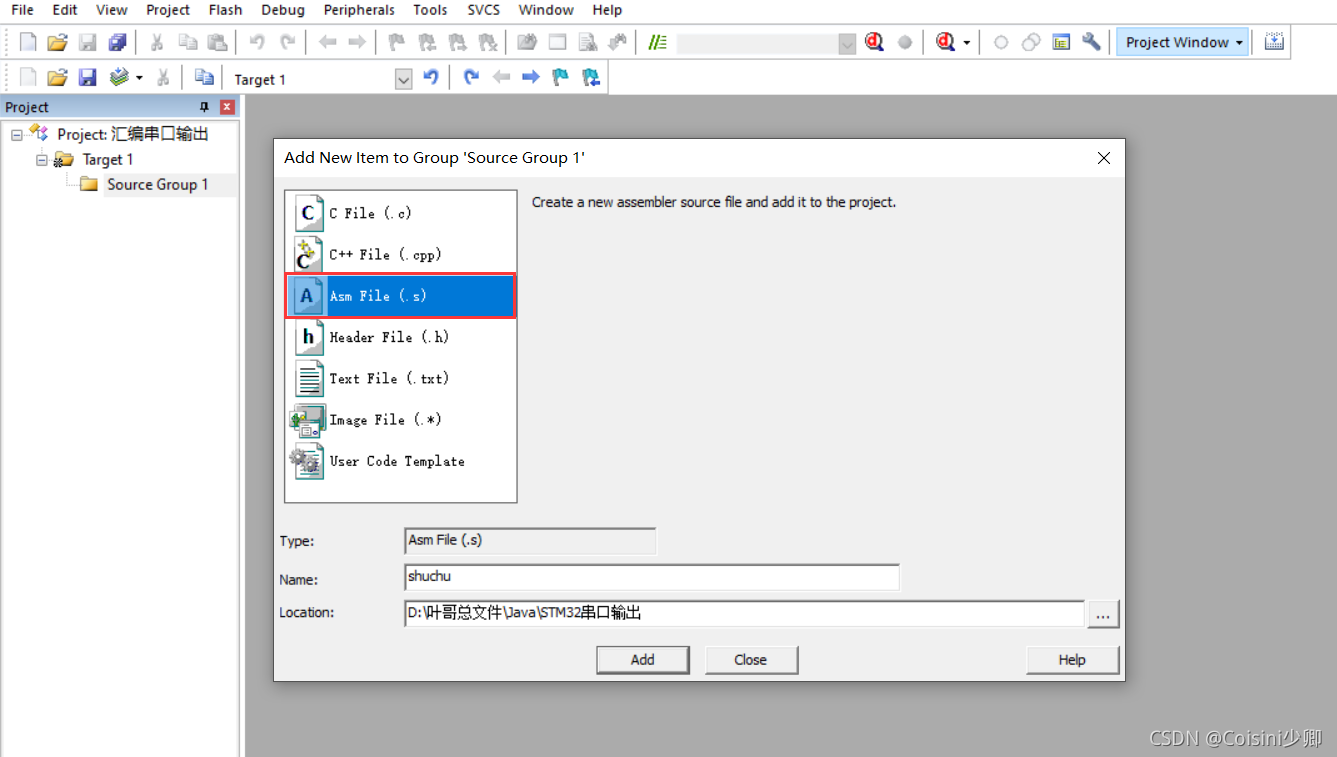
Task: Click the read-only Type field 'Asm File (.s)'
Action: pos(530,541)
